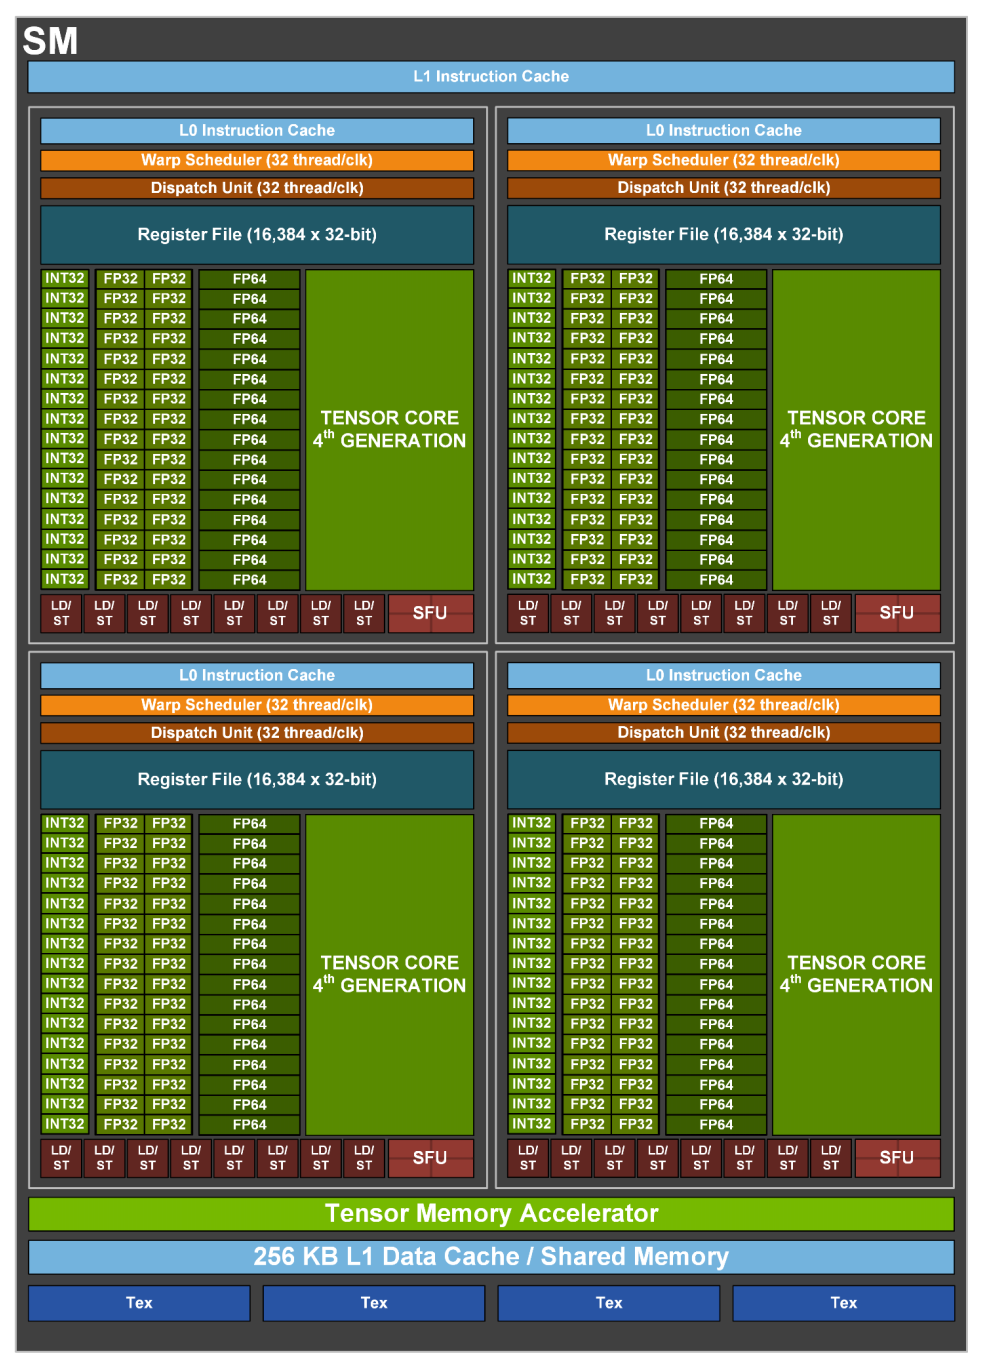Click Tensor Core 4th Generation in upper-left partition
983x1370 pixels.
[x=389, y=430]
